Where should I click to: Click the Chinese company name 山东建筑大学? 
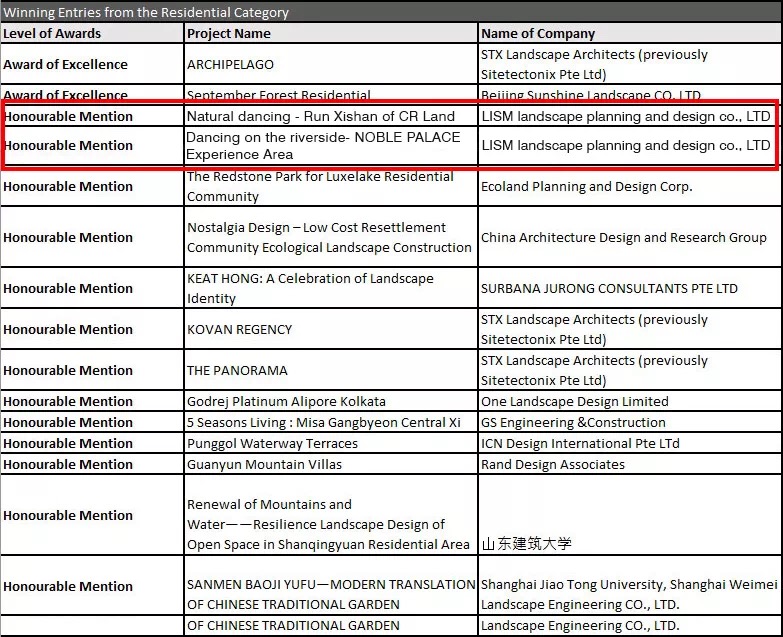[x=526, y=544]
